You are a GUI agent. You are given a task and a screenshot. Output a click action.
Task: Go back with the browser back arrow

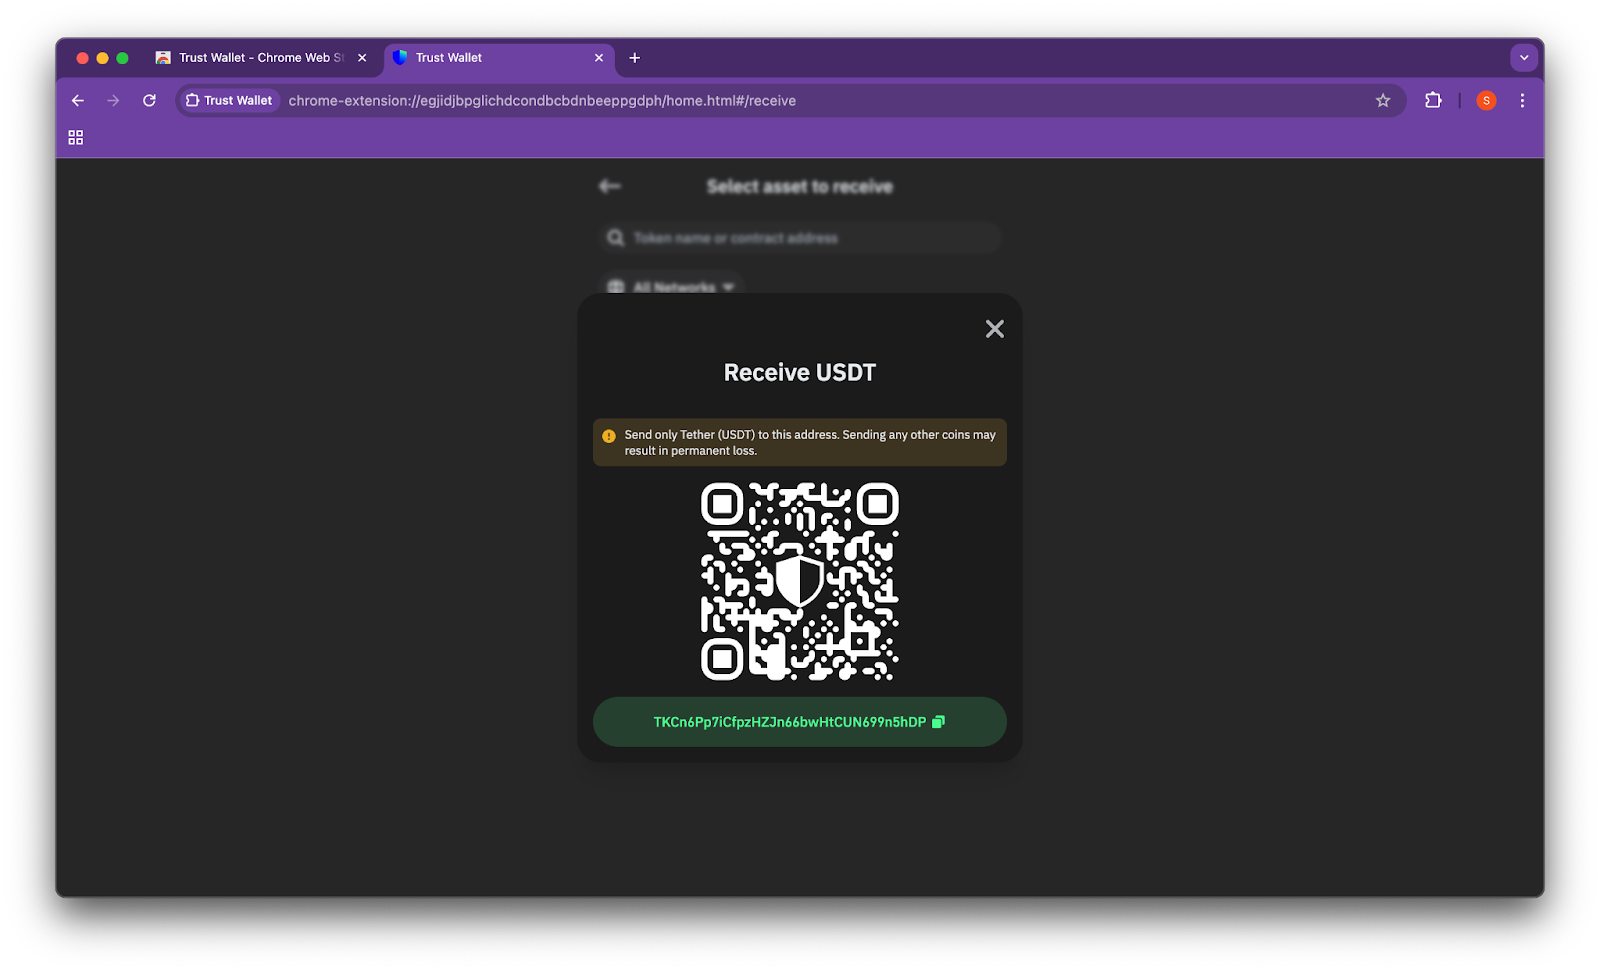pos(78,101)
